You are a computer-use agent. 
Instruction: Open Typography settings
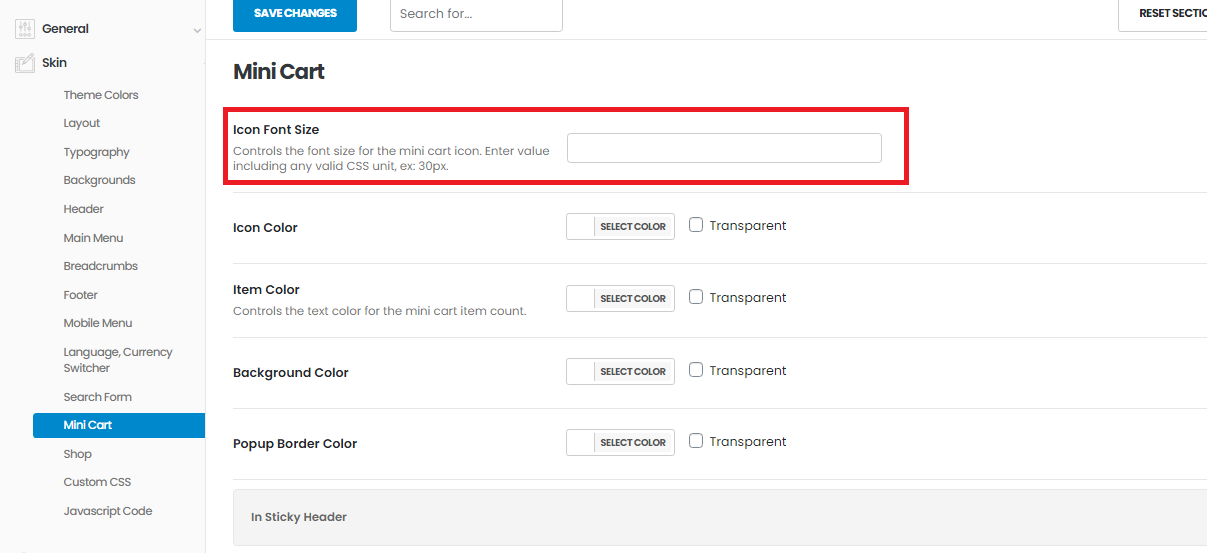pyautogui.click(x=97, y=152)
